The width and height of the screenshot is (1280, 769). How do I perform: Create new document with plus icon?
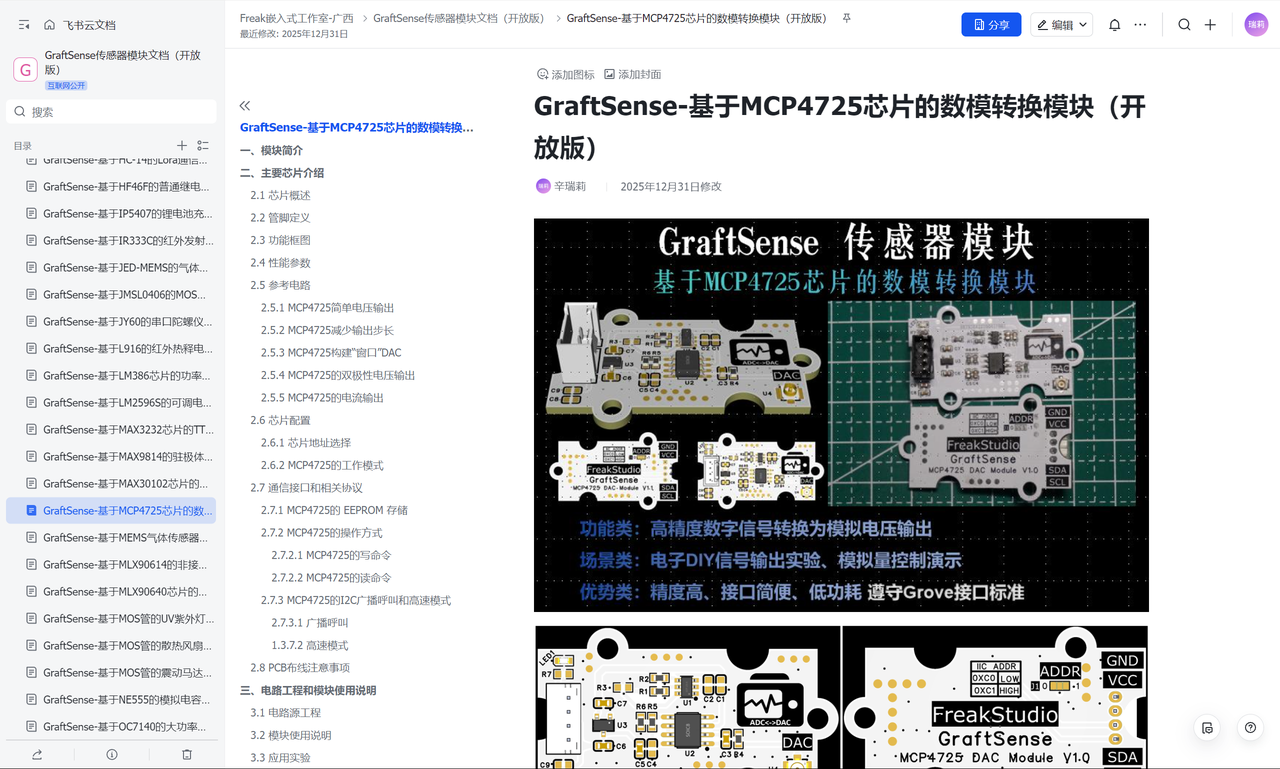(x=1210, y=25)
